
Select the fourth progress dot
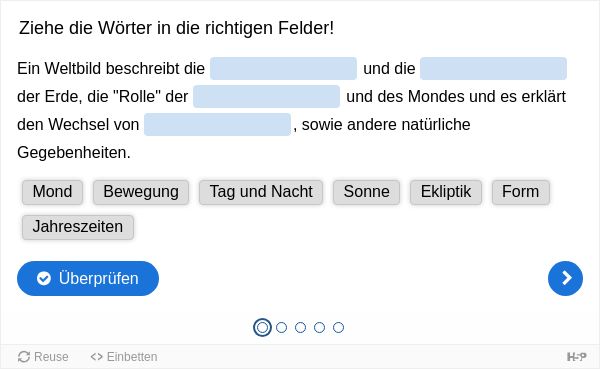319,328
